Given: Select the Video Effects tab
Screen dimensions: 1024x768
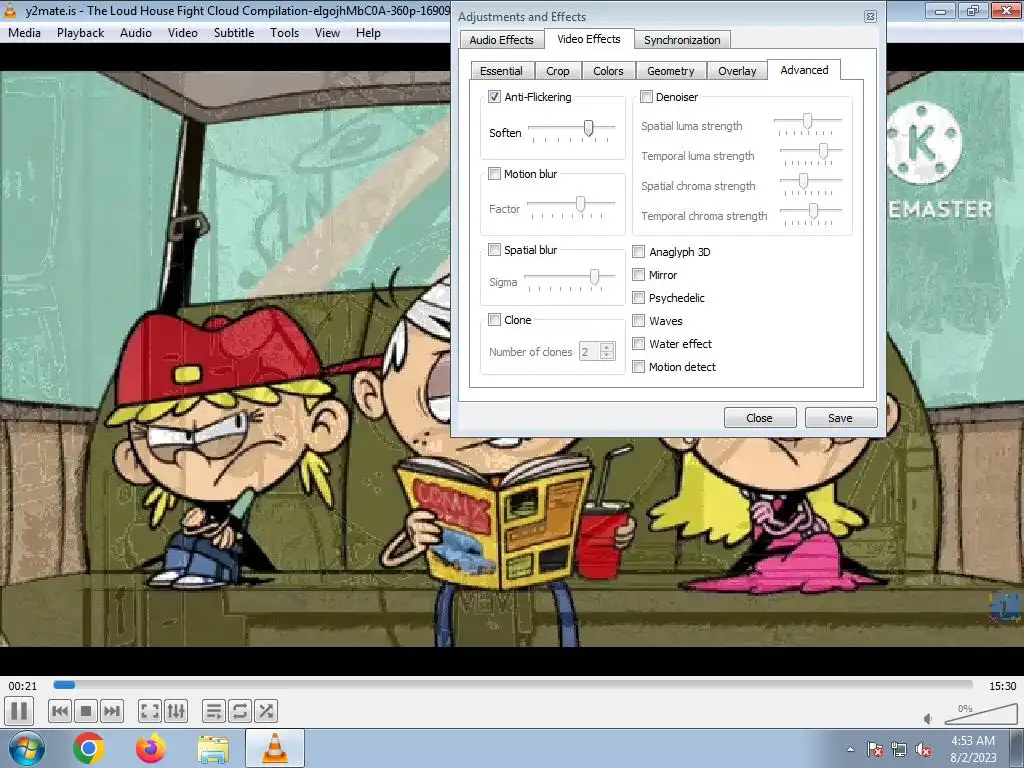Looking at the screenshot, I should [x=588, y=39].
